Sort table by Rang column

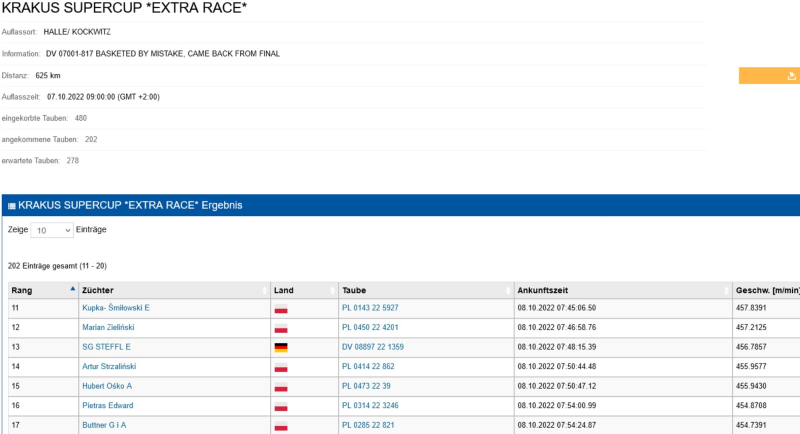40,289
